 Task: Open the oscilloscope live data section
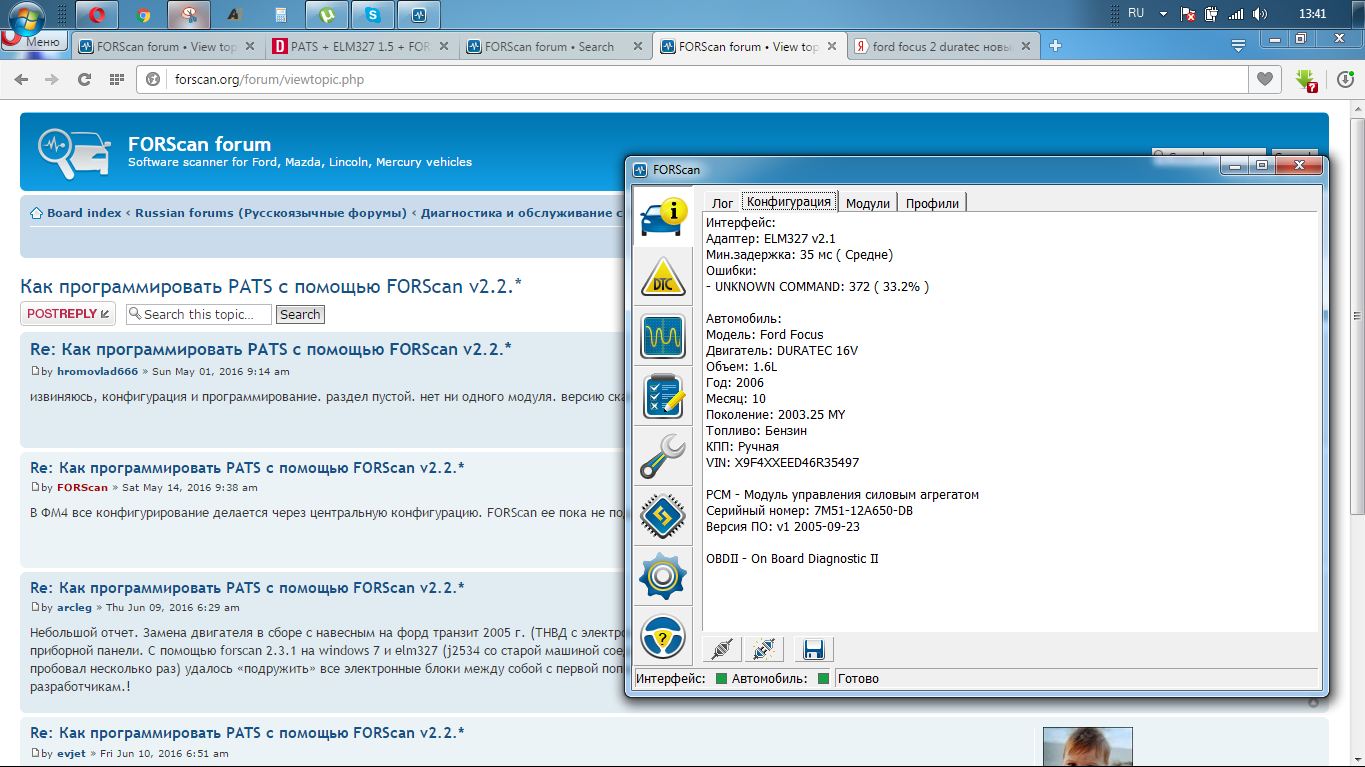tap(663, 337)
